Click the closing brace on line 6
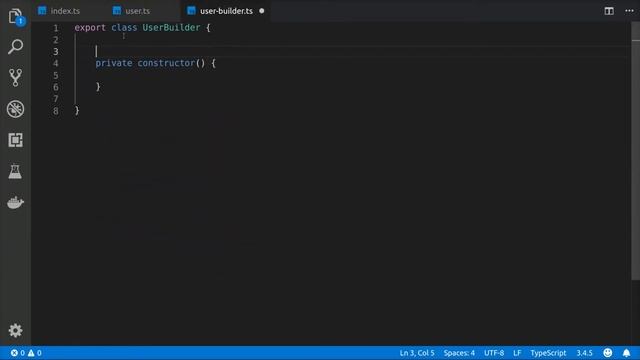 point(98,87)
